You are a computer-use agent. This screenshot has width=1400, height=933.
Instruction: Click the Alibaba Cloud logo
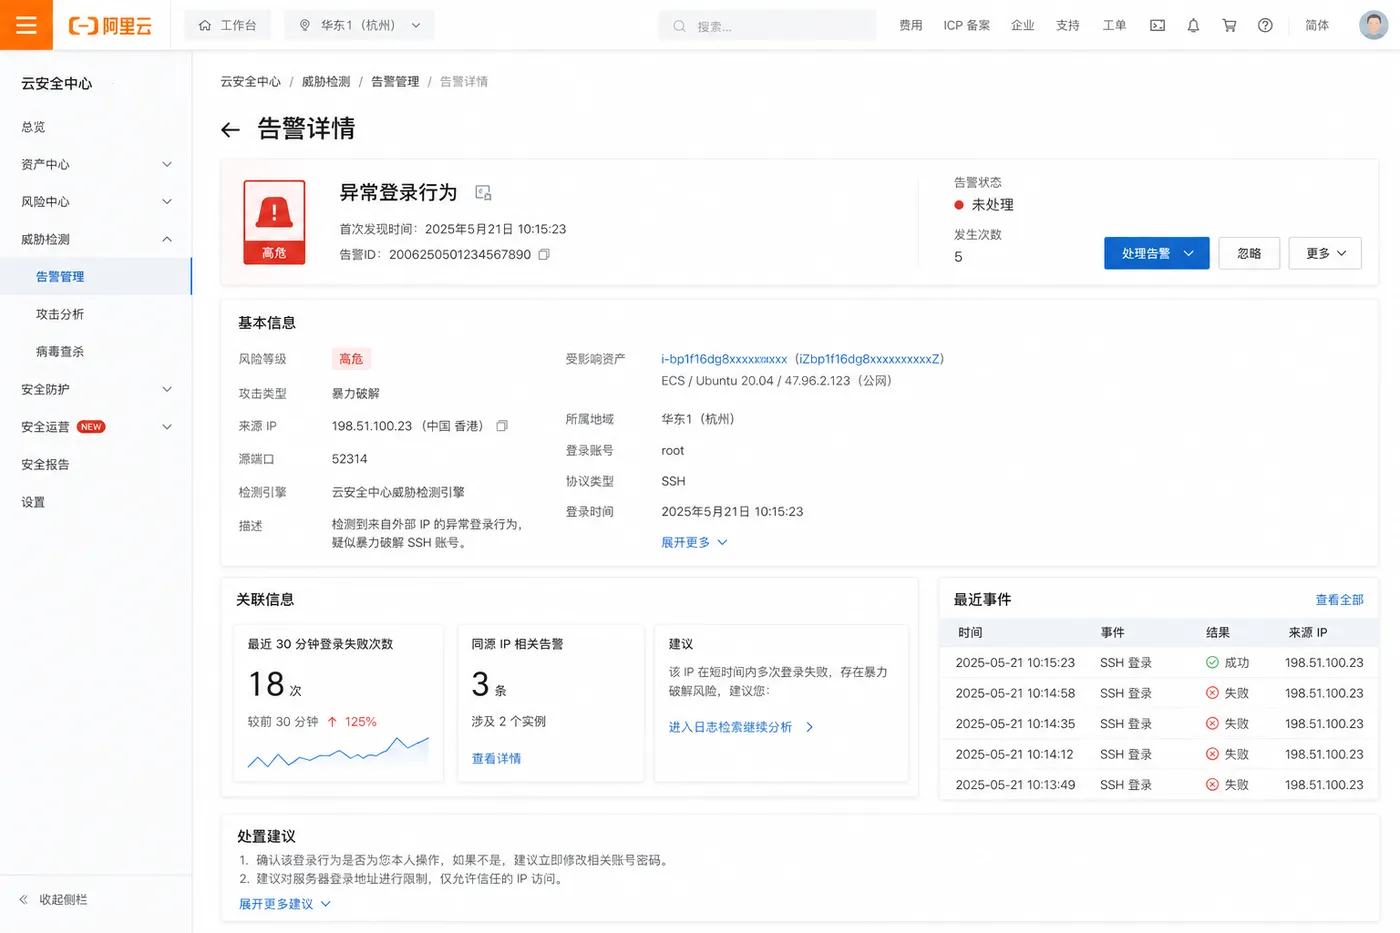pos(110,26)
